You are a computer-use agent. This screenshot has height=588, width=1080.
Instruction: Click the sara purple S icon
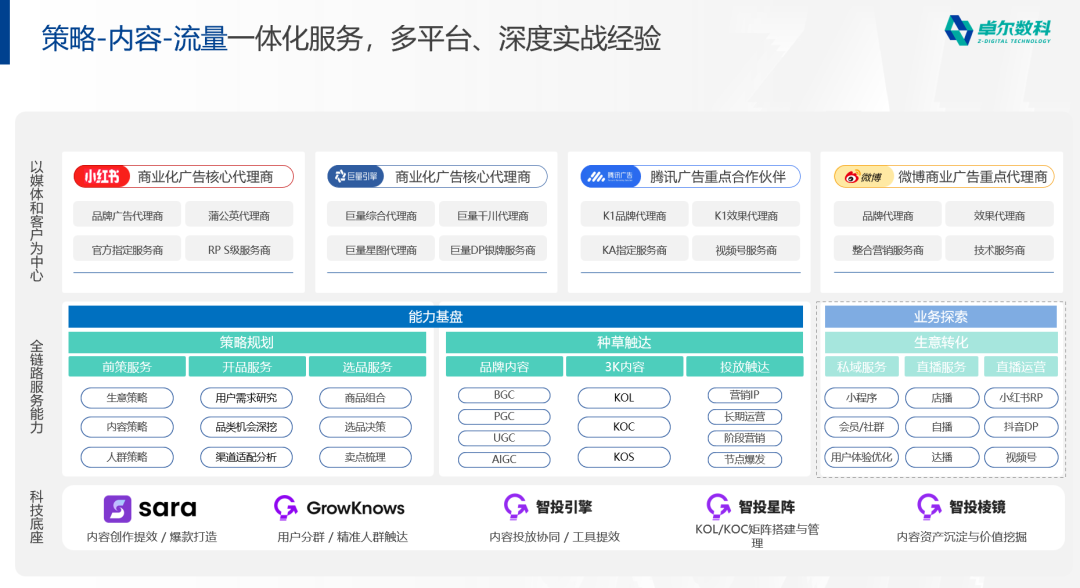(x=117, y=509)
